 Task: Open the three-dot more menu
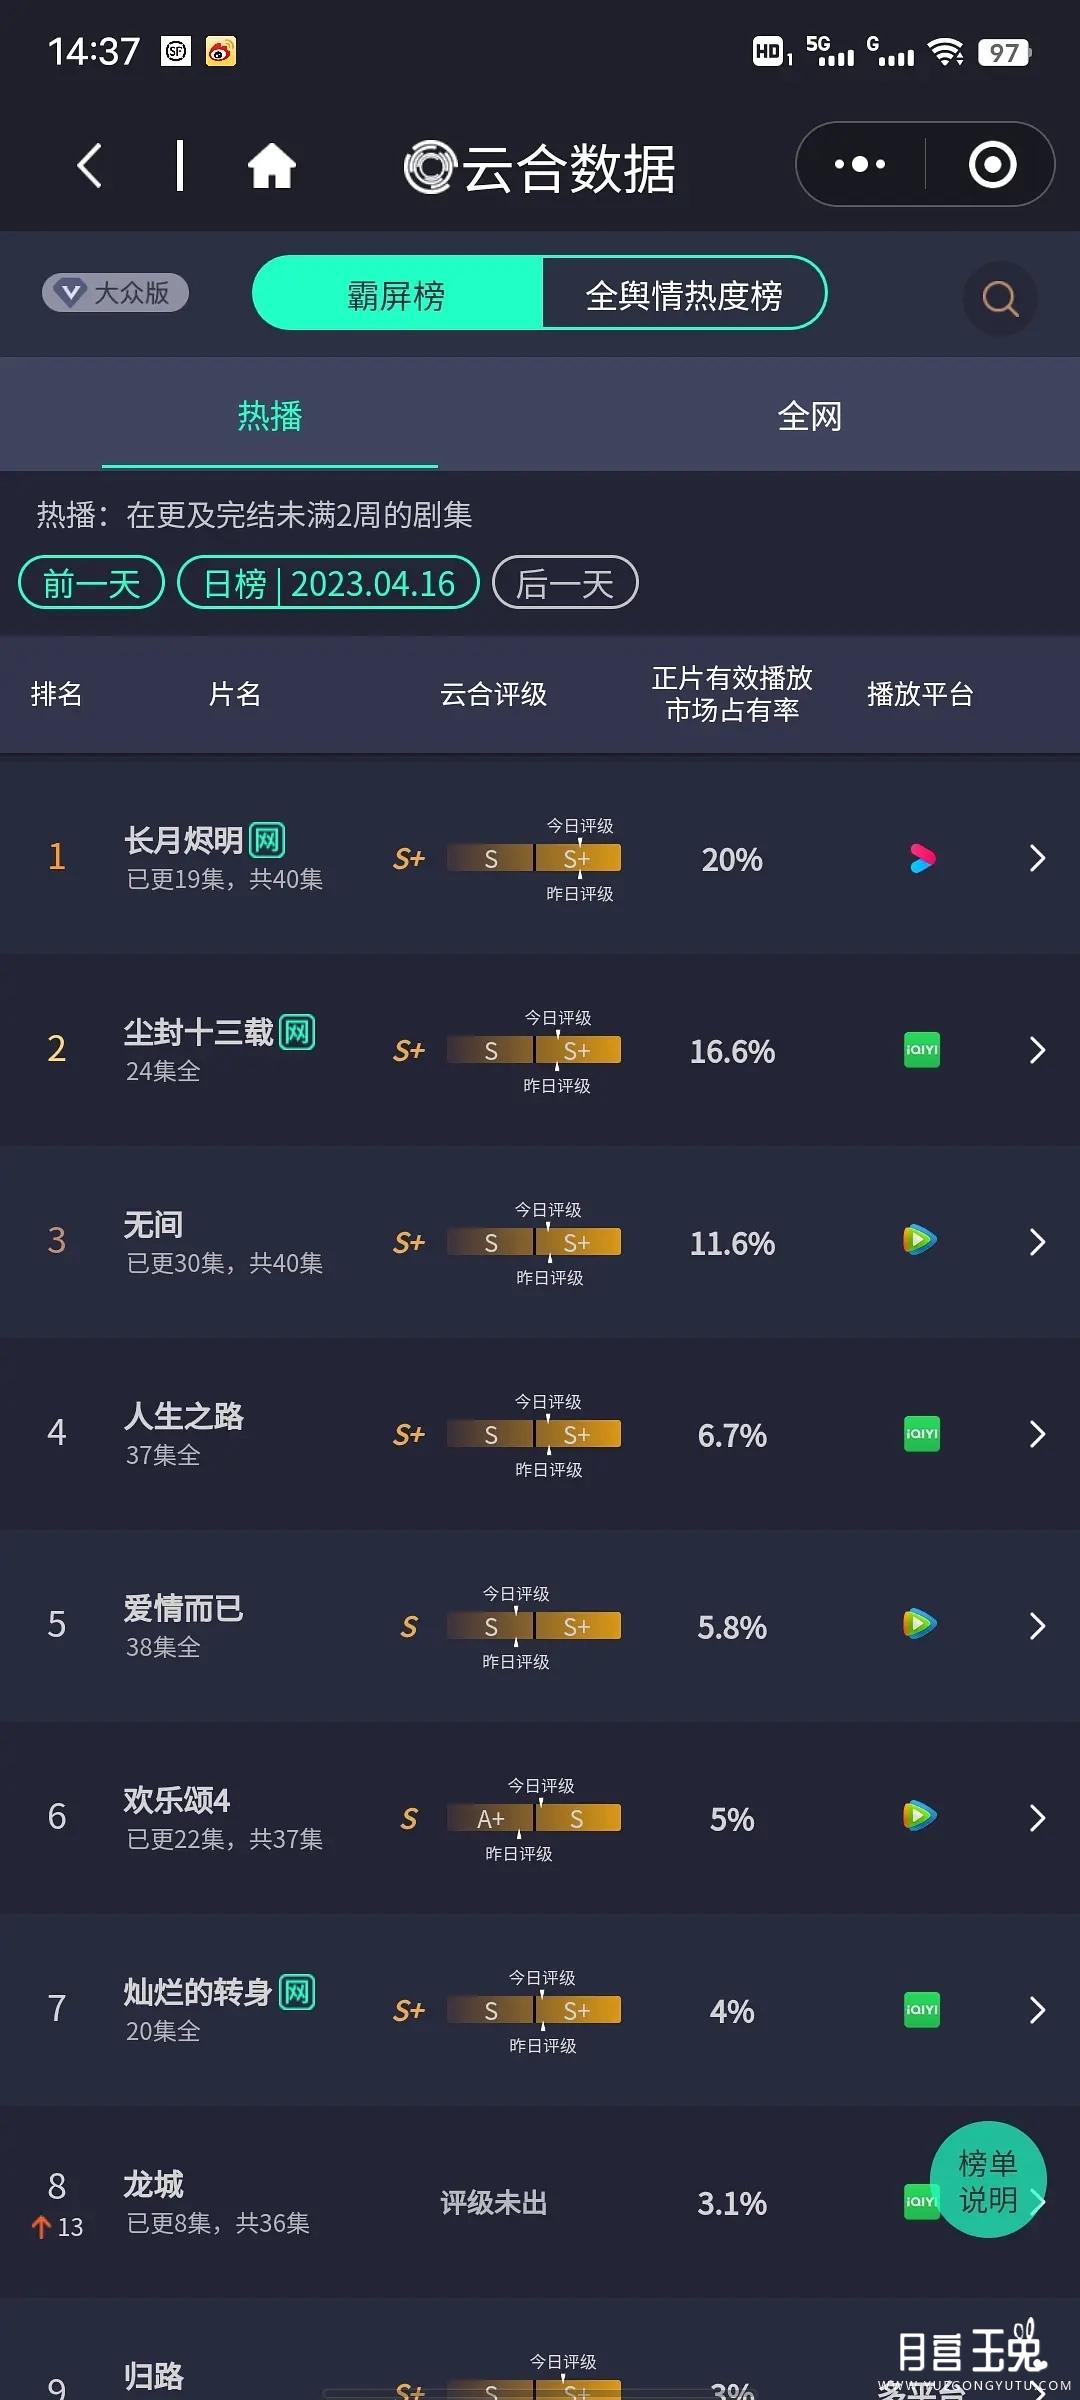(x=860, y=164)
